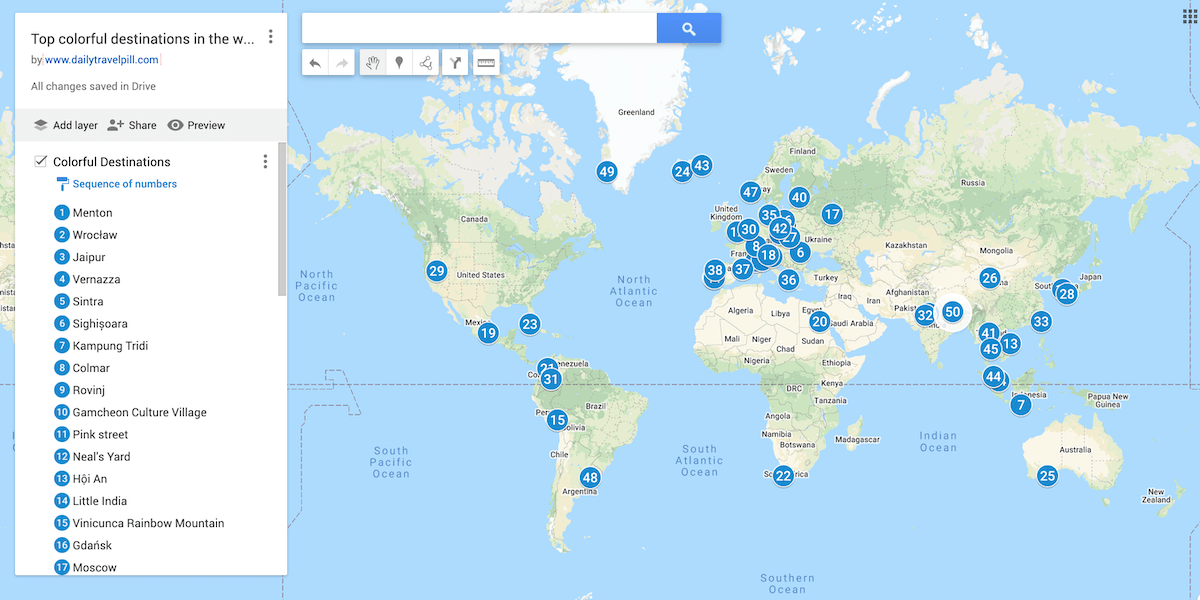The height and width of the screenshot is (600, 1200).
Task: Open map title options menu
Action: (x=270, y=38)
